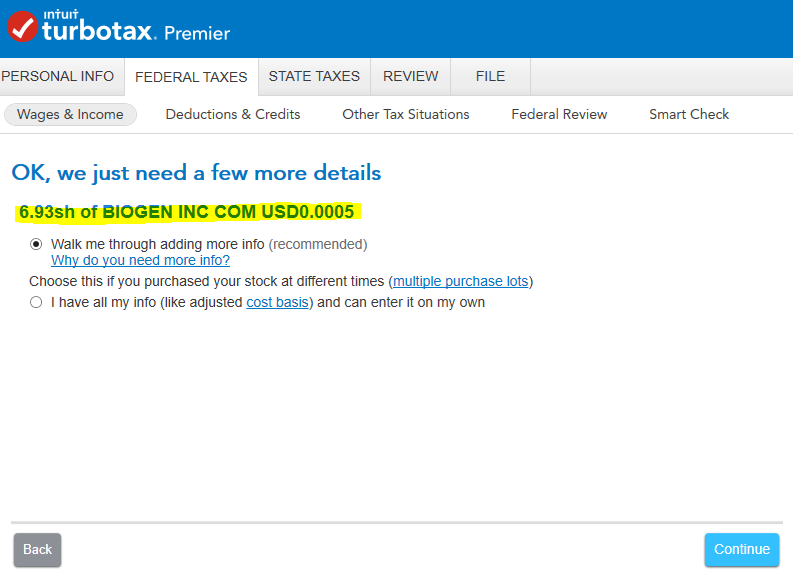
Task: Open Deductions & Credits section
Action: (x=233, y=114)
